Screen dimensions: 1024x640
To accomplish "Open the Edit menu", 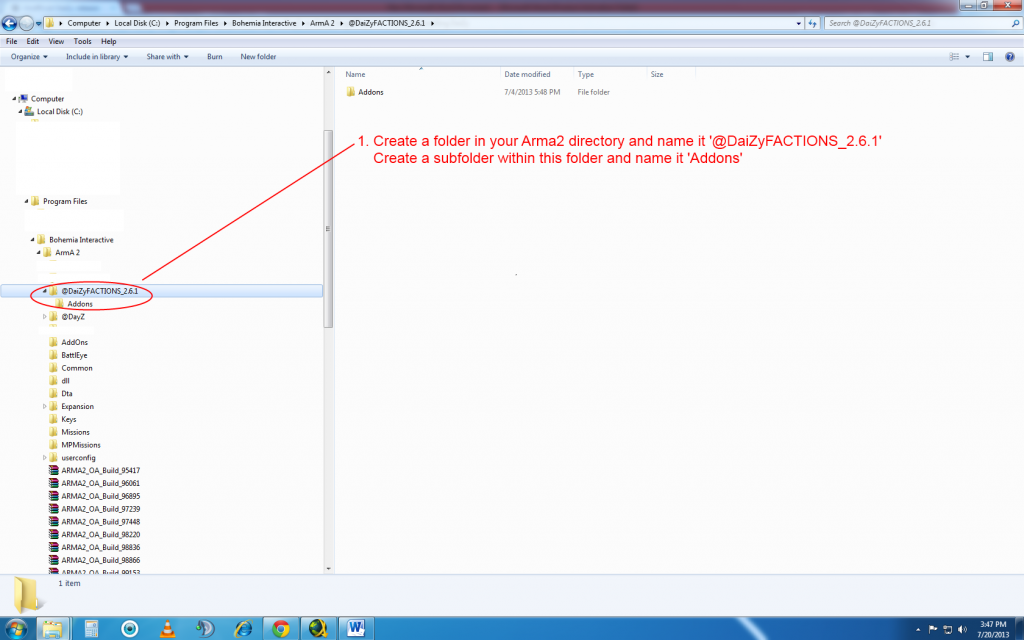I will (x=33, y=41).
